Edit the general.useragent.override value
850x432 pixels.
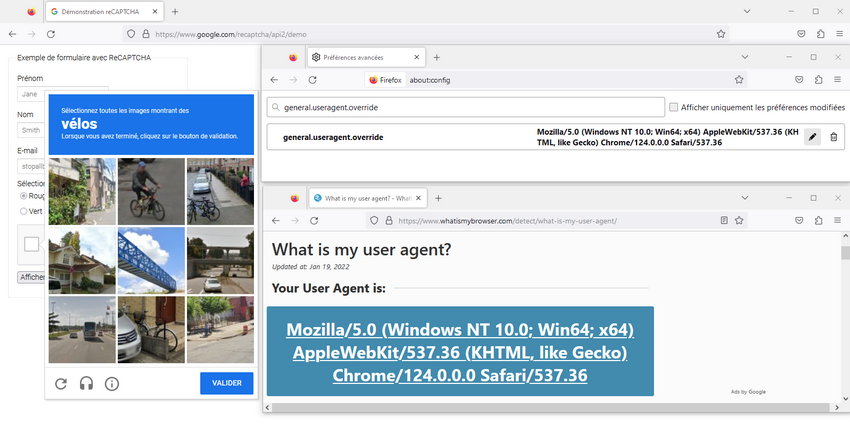812,137
